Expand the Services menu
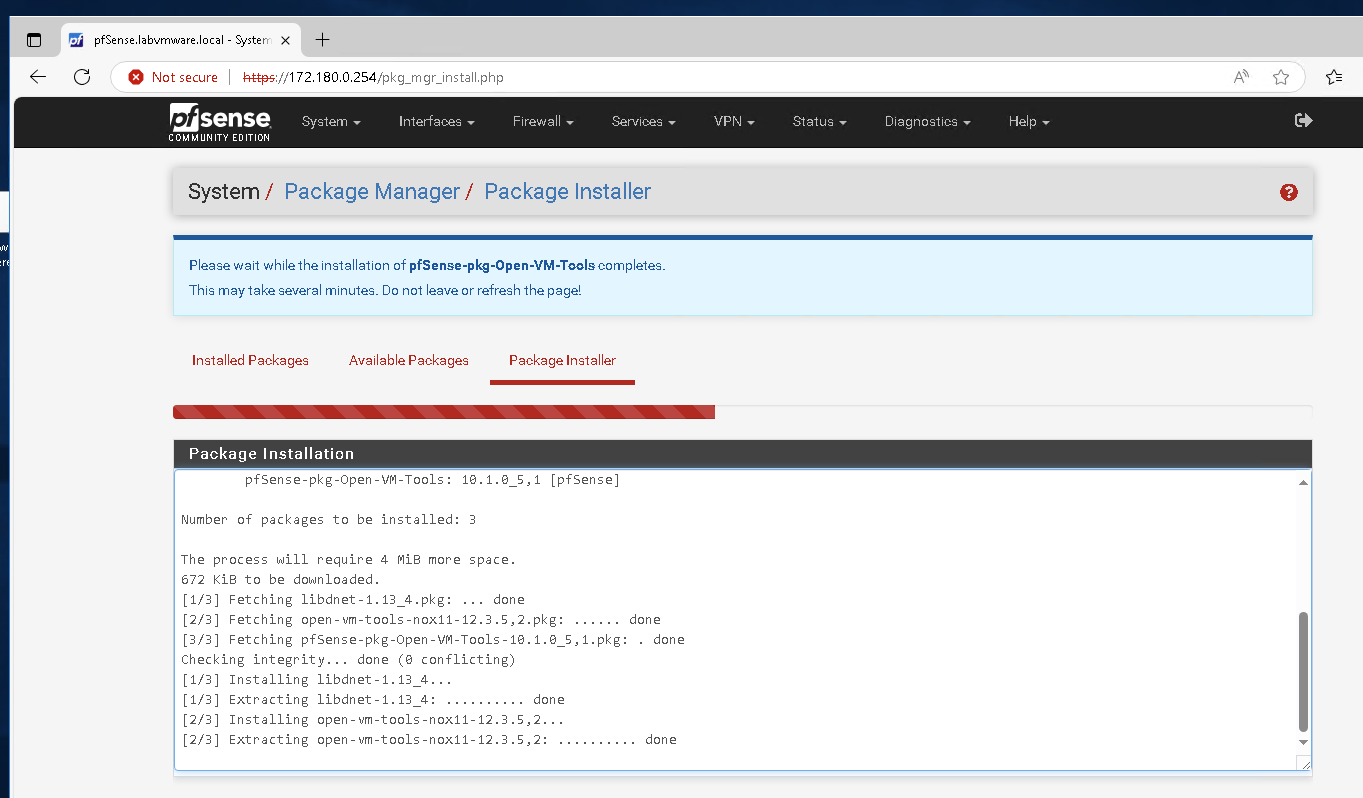 [643, 122]
